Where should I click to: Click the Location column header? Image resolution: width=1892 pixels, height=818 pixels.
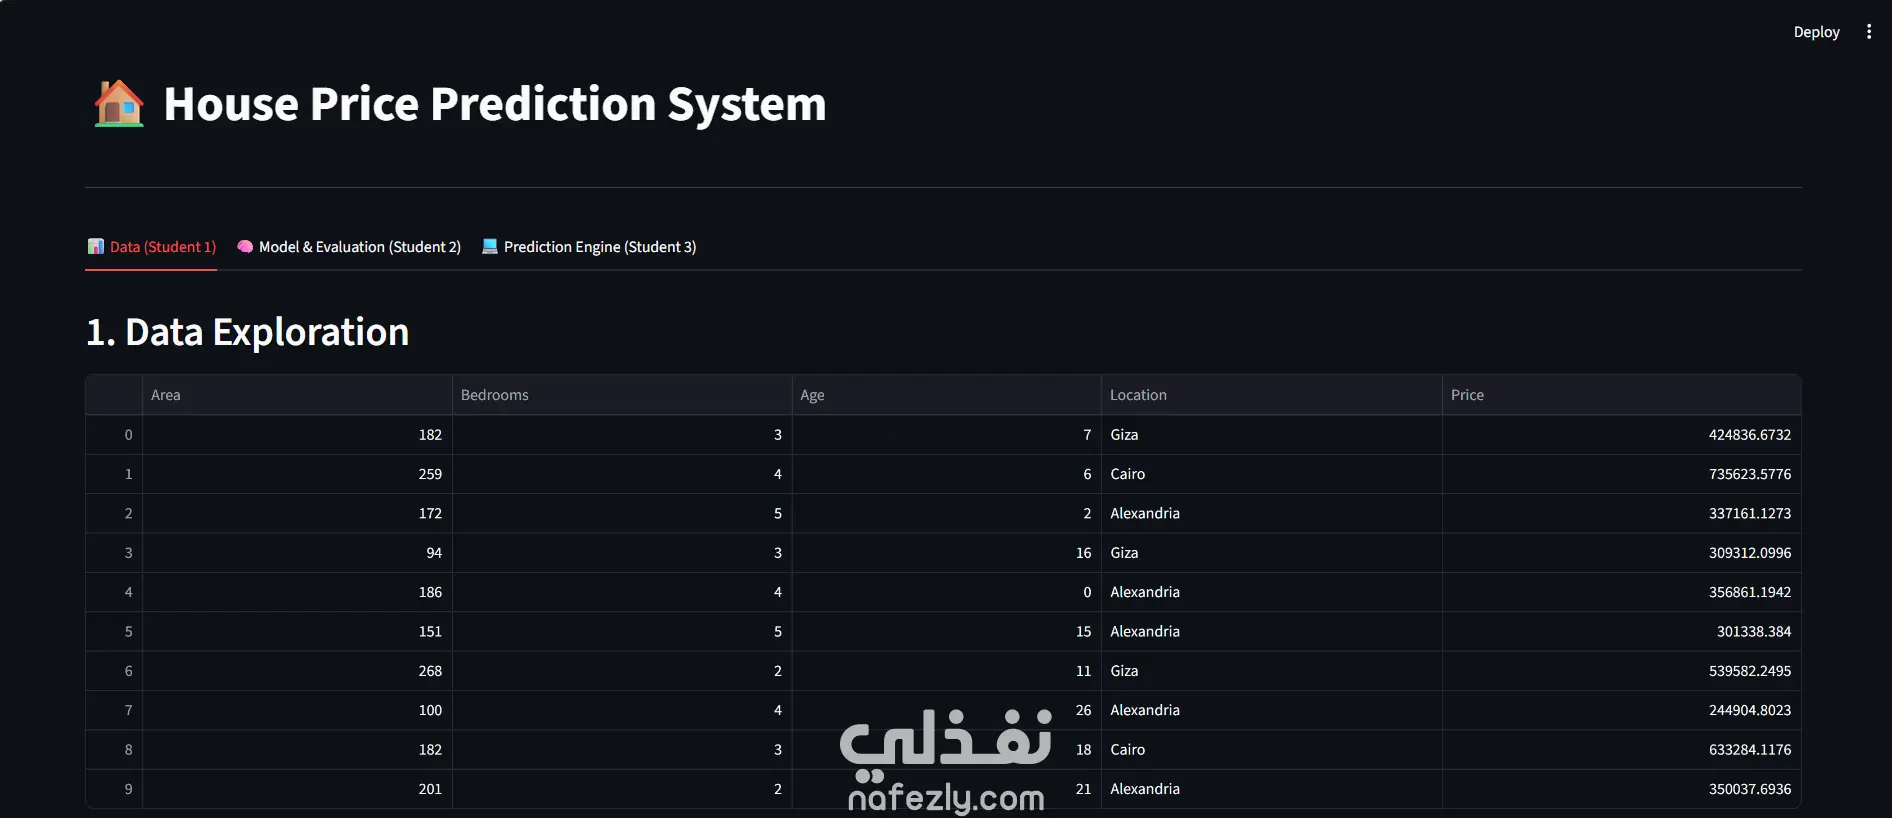click(1272, 395)
